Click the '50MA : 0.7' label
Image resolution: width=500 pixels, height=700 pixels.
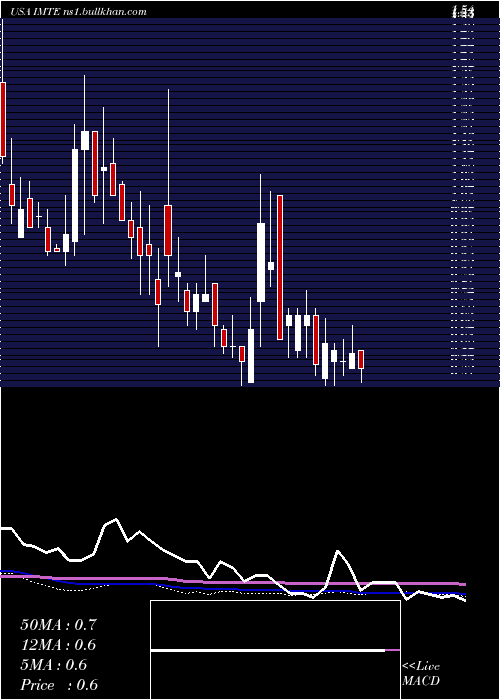click(x=58, y=625)
